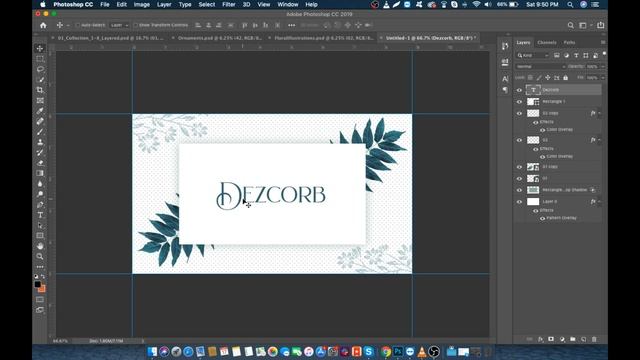Select the Quick Selection tool
Screen dimensions: 640x360
pos(40,80)
